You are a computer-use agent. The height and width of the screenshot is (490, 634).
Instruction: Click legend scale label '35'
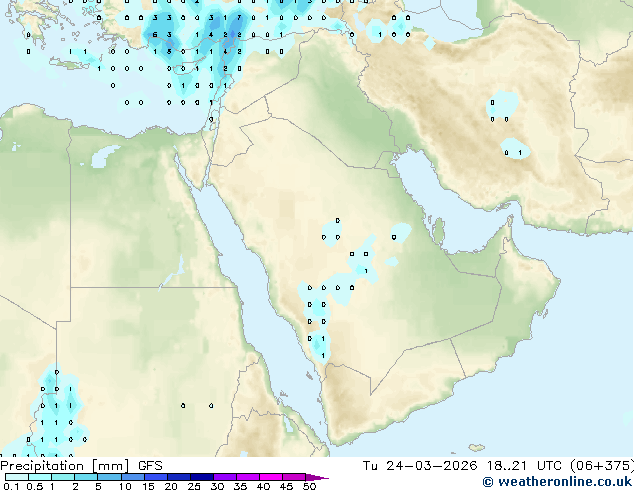coord(240,486)
